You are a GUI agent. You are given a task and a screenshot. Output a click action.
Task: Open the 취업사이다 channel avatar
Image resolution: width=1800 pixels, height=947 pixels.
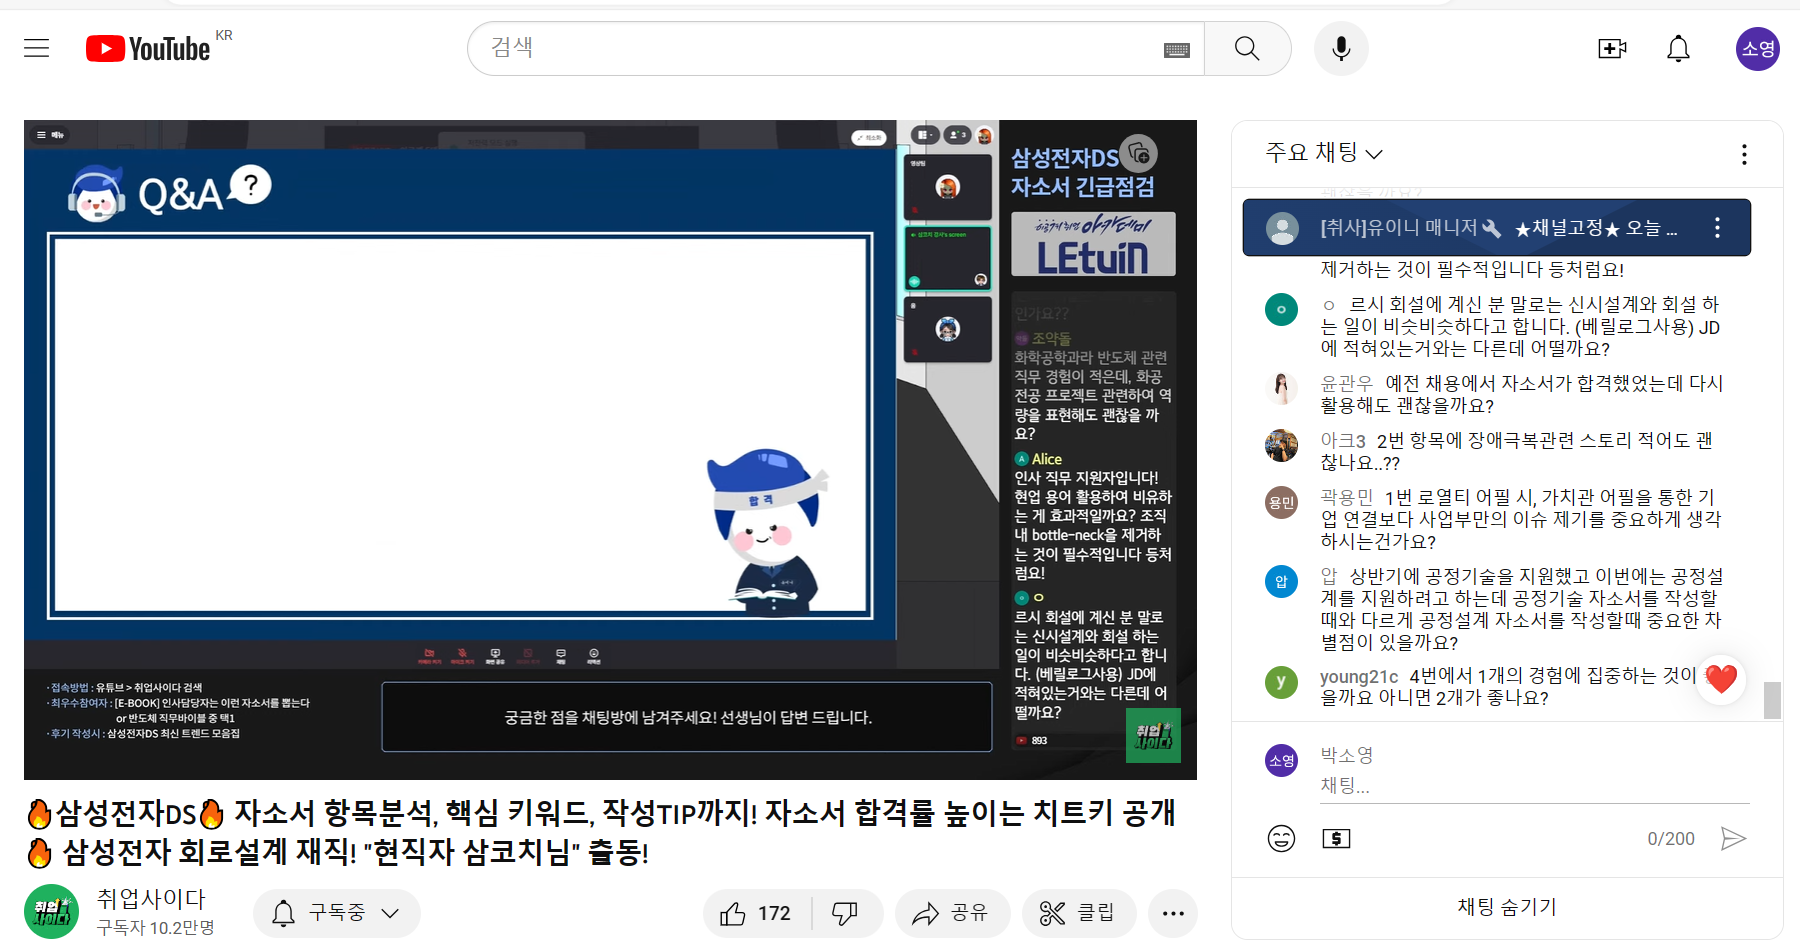(51, 911)
